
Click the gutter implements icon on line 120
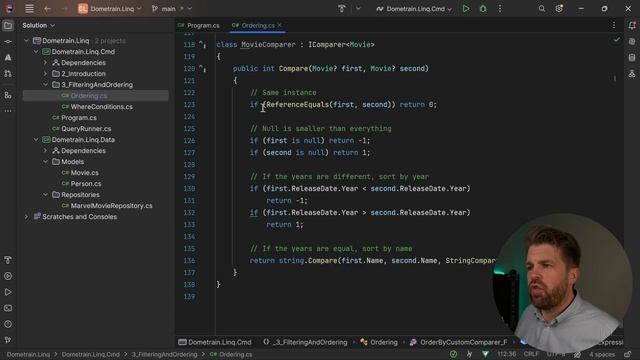202,69
